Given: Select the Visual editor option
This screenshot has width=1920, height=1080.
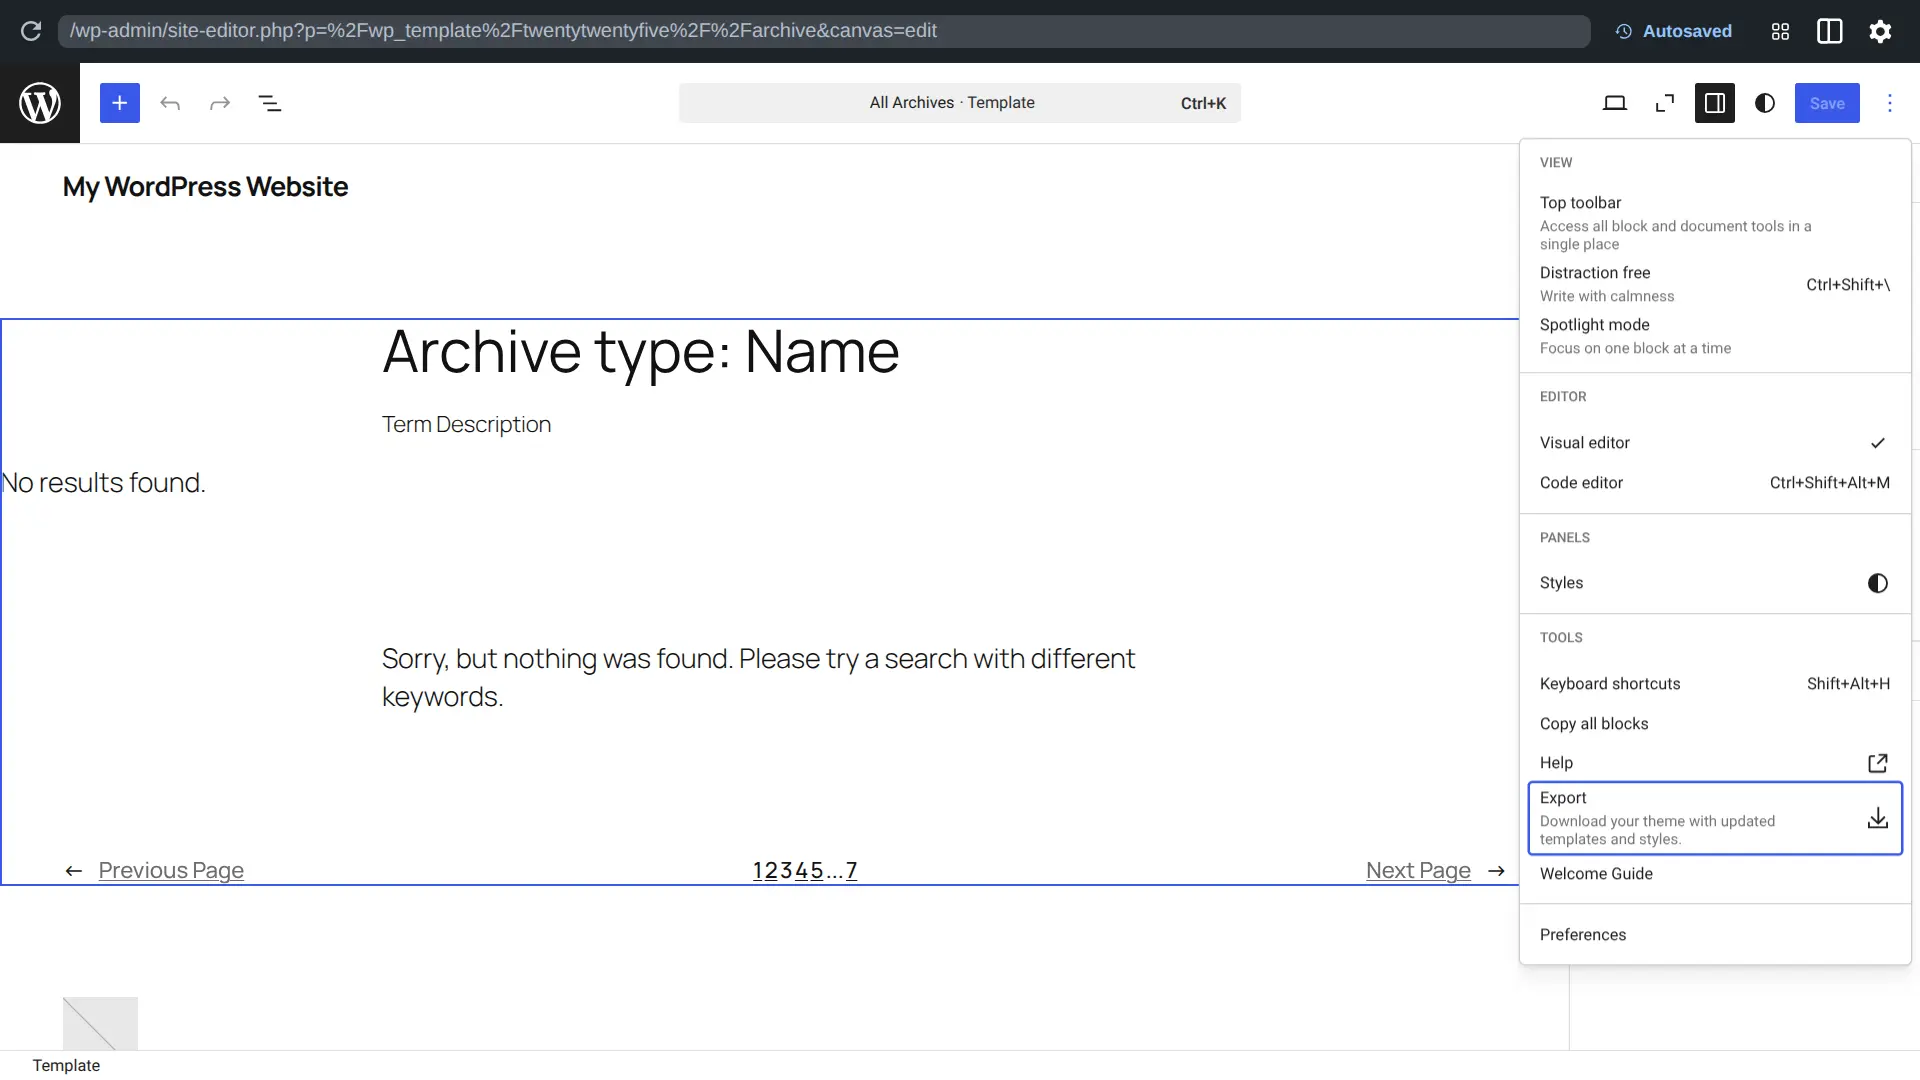Looking at the screenshot, I should pos(1715,443).
